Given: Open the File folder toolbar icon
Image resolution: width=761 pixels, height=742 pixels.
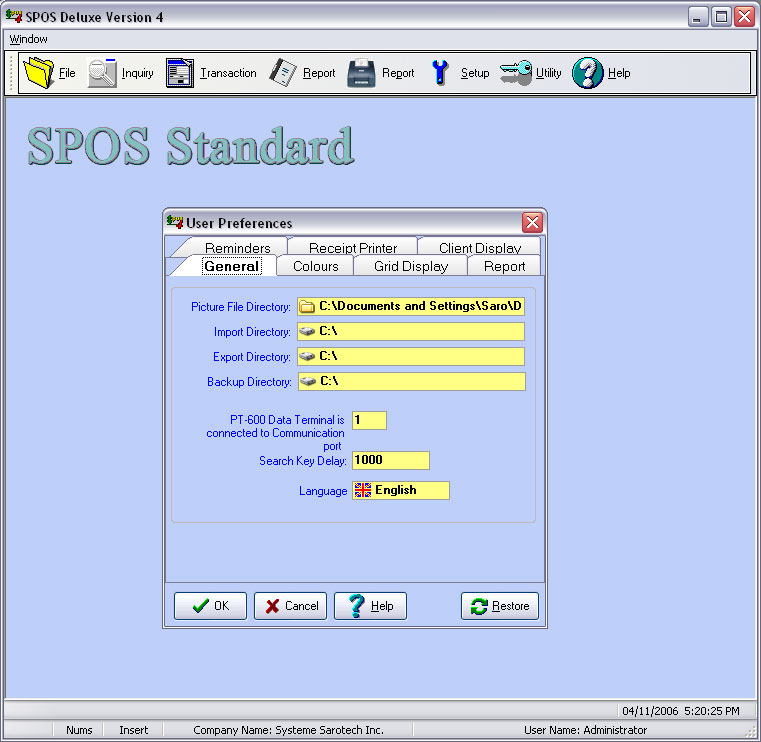Looking at the screenshot, I should pos(38,73).
